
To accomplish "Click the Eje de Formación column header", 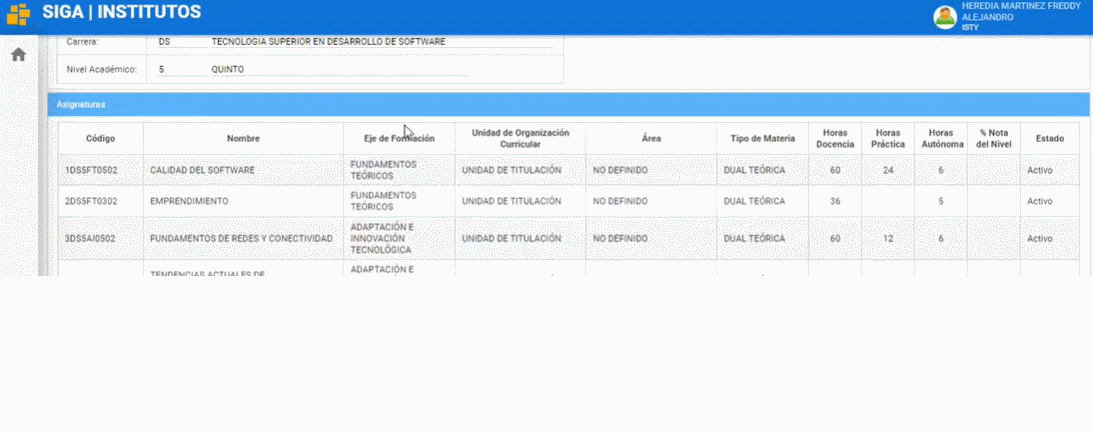I will click(399, 139).
